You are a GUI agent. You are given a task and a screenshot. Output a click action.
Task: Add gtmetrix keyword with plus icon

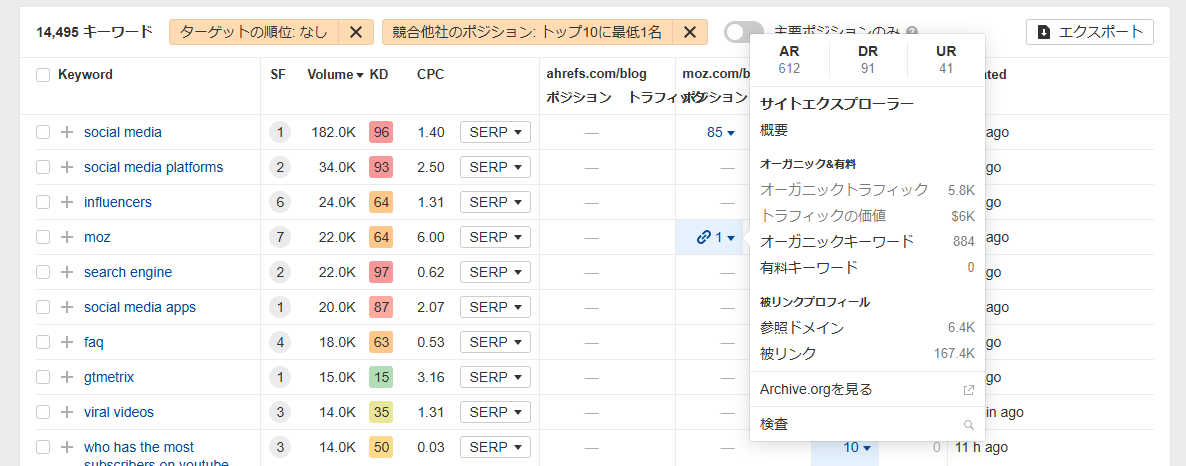tap(67, 377)
